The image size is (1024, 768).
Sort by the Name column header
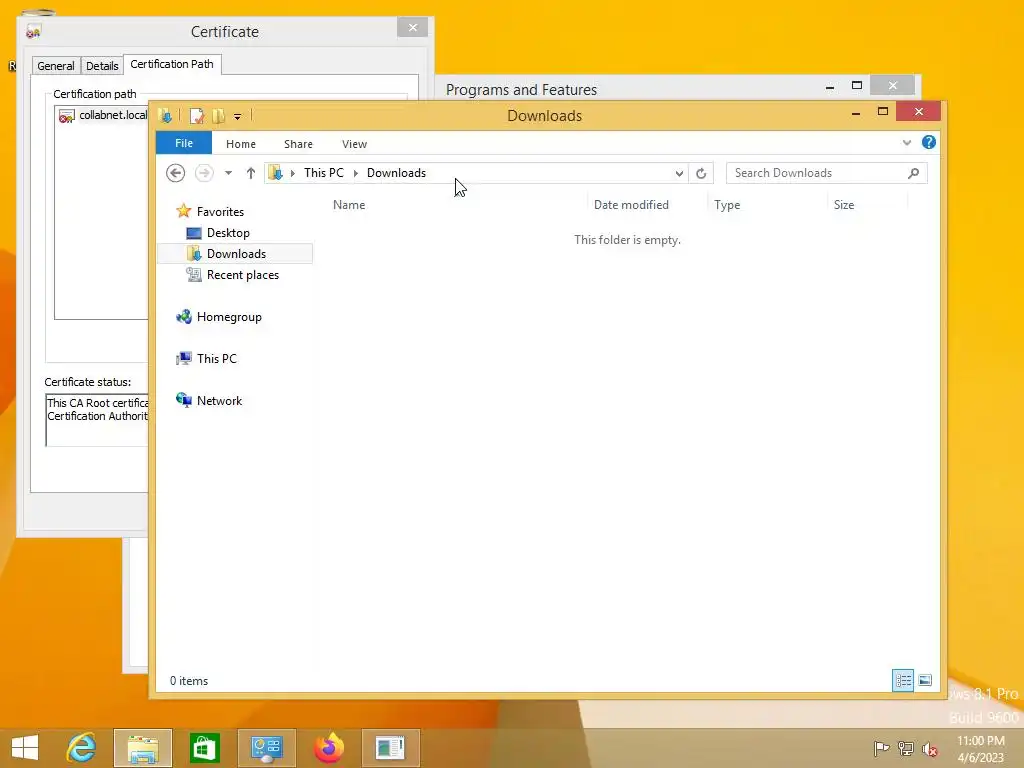coord(349,205)
